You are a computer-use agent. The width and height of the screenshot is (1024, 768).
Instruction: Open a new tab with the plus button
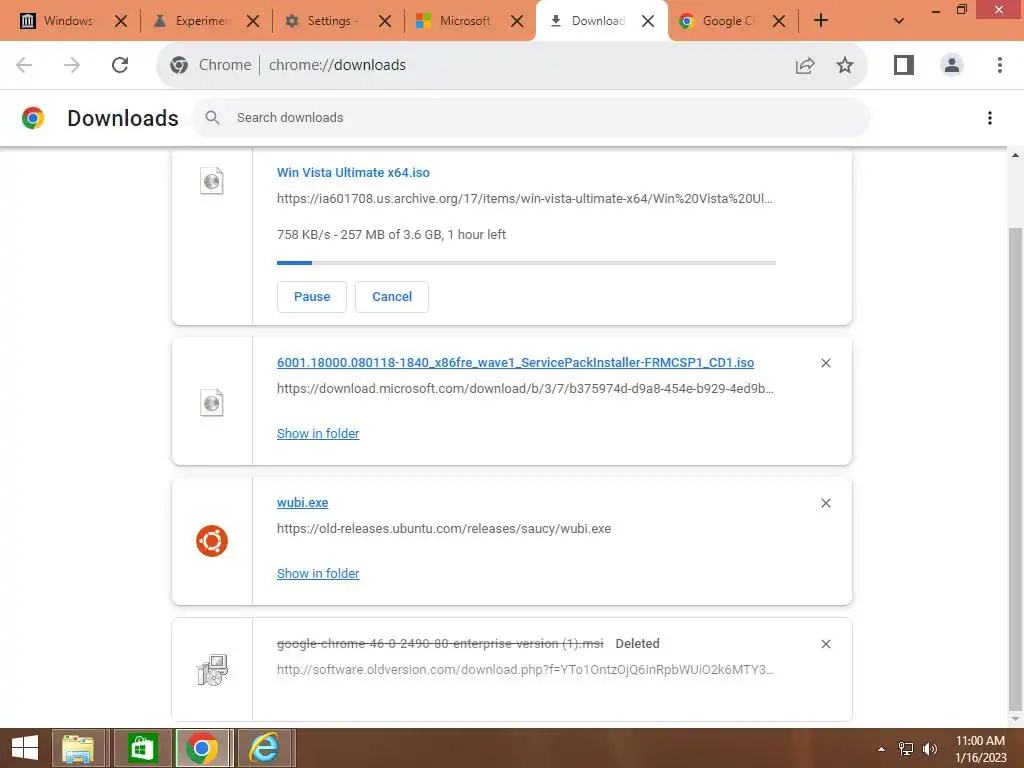[x=821, y=21]
